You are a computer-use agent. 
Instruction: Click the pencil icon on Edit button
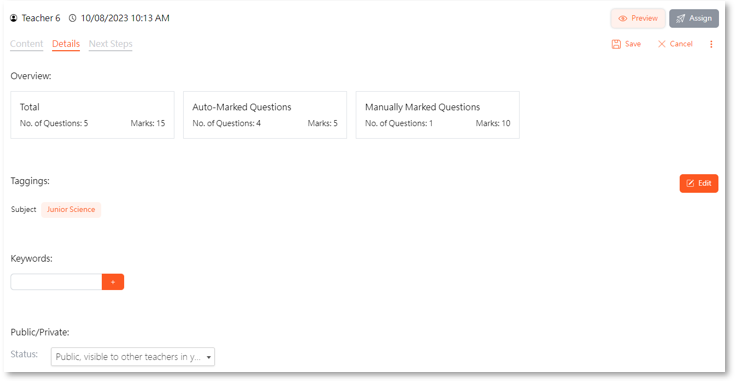point(690,183)
